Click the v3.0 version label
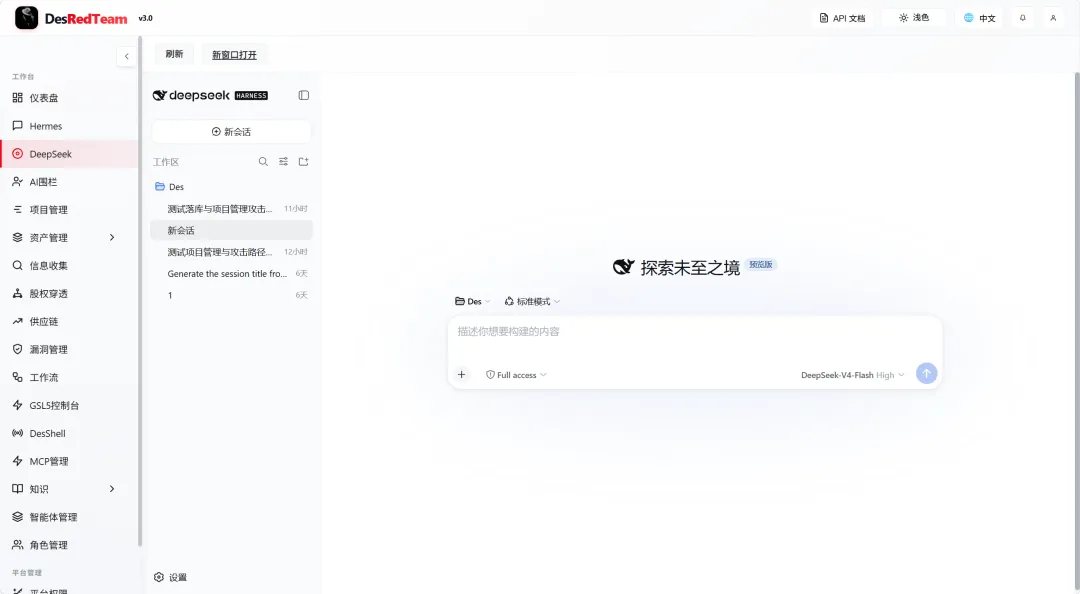 coord(145,19)
